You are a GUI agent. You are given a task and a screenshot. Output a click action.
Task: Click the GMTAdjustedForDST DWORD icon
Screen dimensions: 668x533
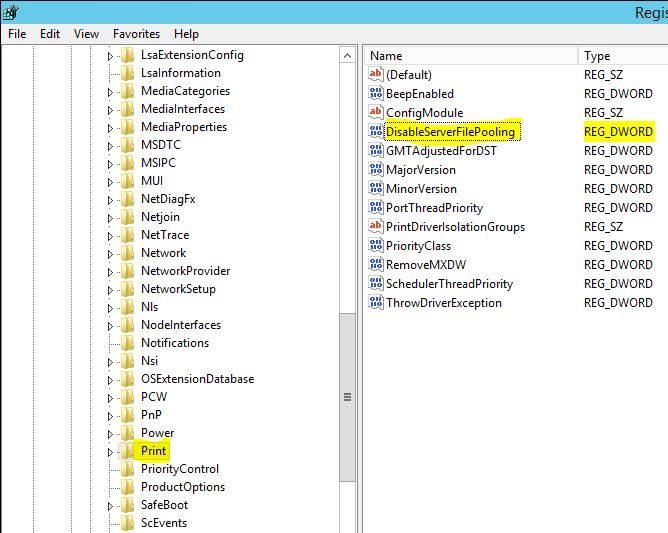coord(376,150)
